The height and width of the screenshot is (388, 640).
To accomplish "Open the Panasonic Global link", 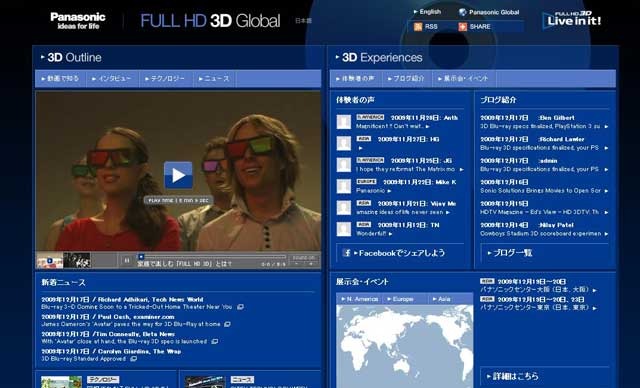I will [494, 12].
